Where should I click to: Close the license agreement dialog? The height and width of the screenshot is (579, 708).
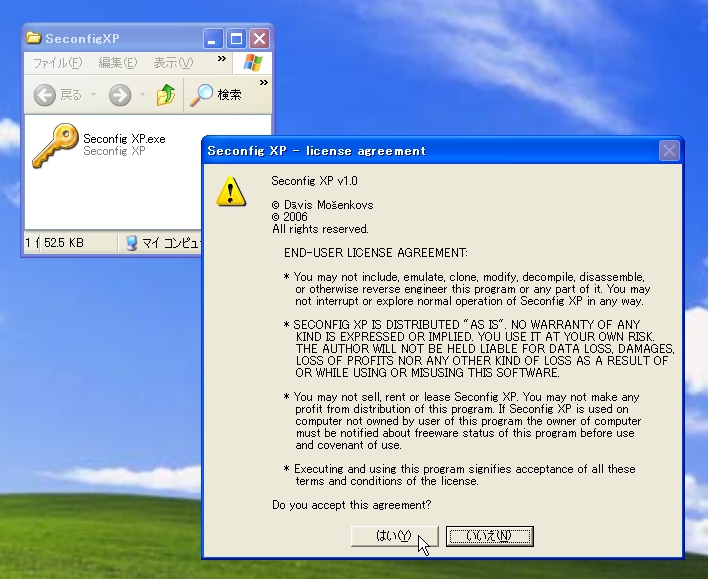point(669,151)
